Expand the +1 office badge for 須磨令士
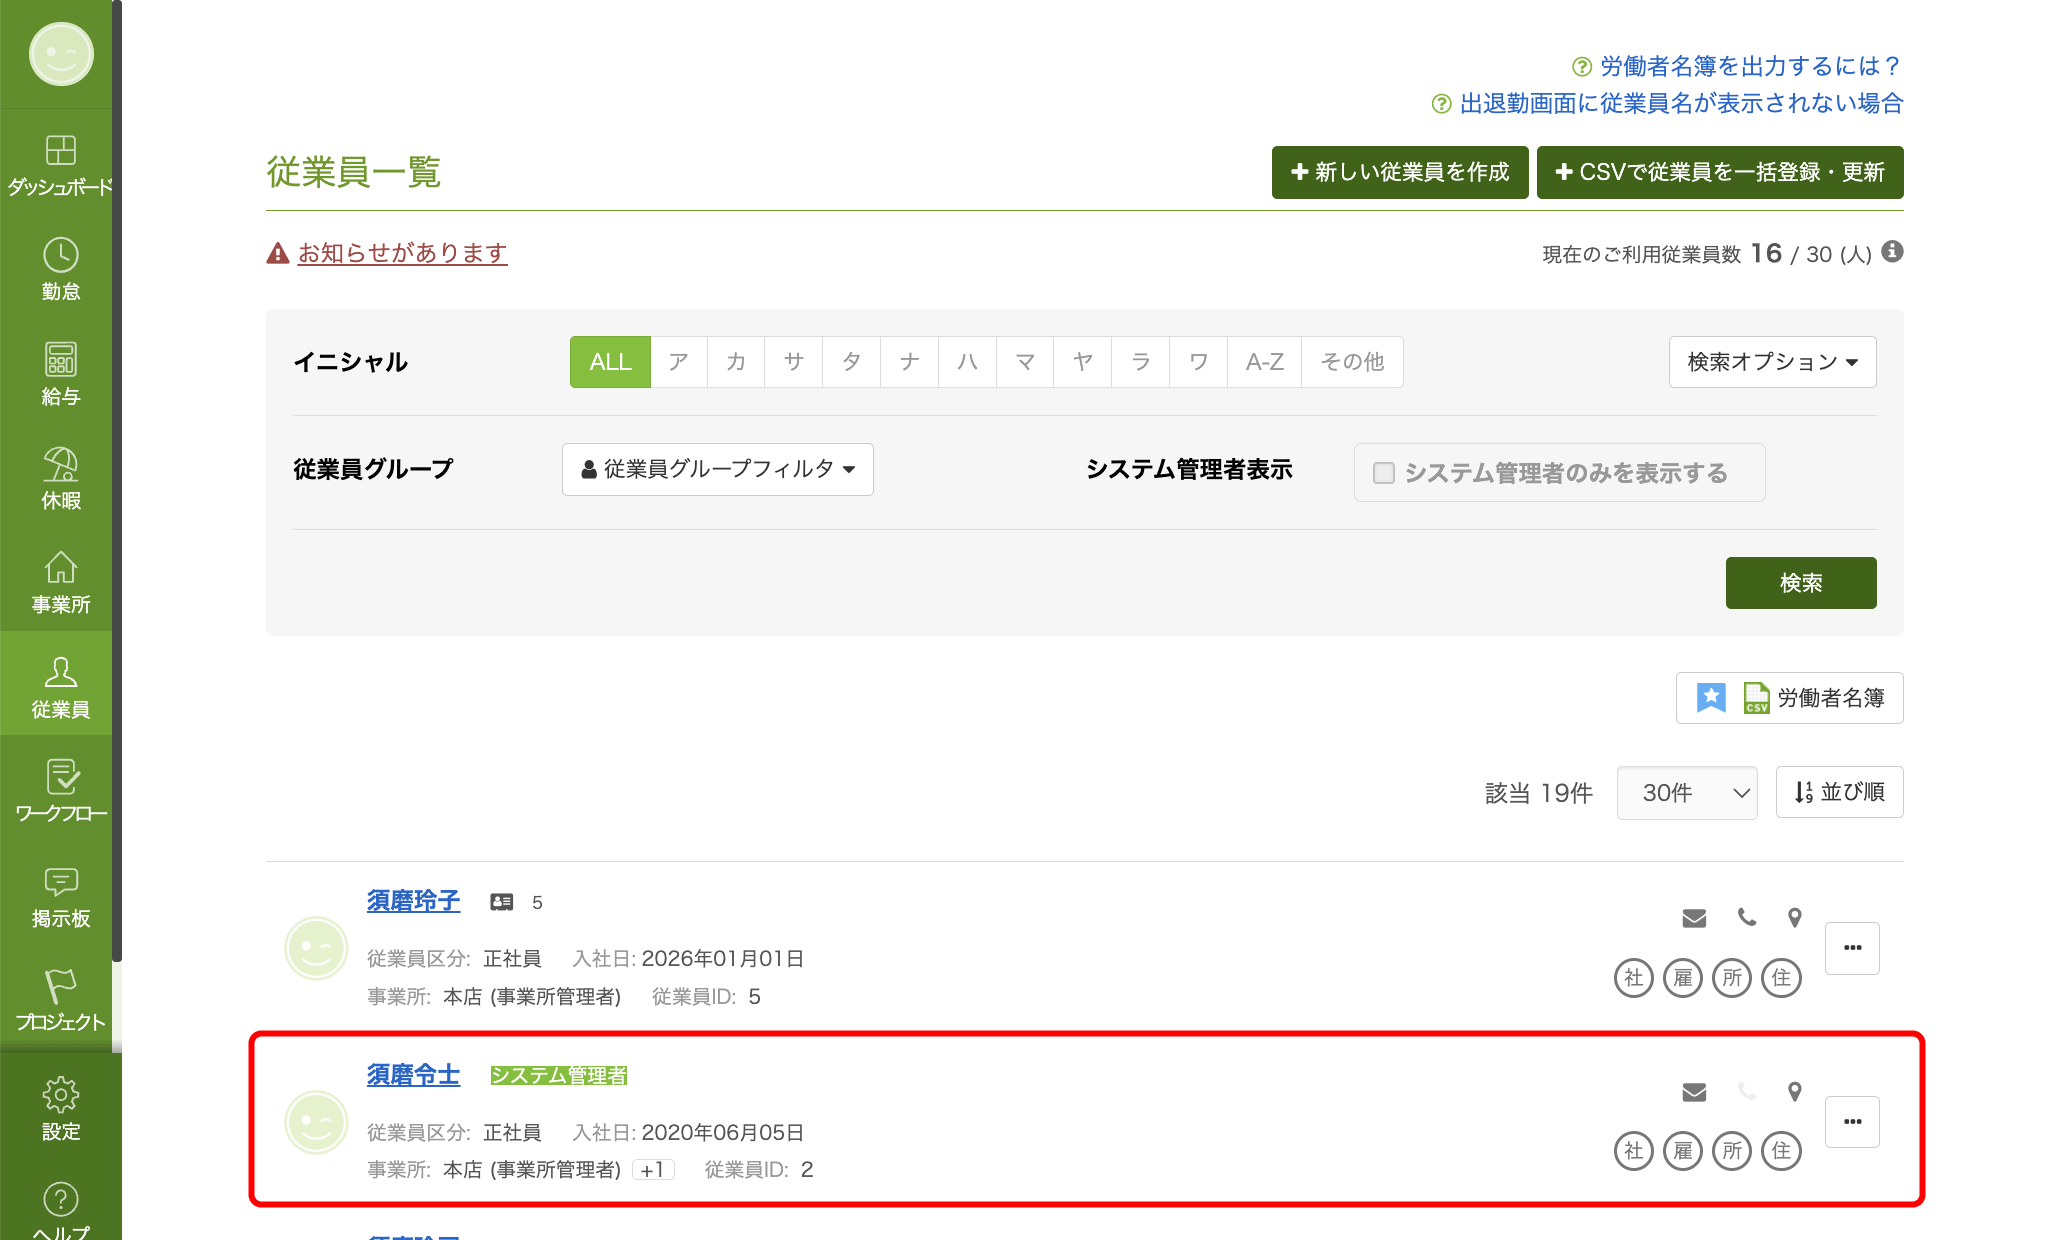The image size is (2048, 1240). coord(654,1170)
